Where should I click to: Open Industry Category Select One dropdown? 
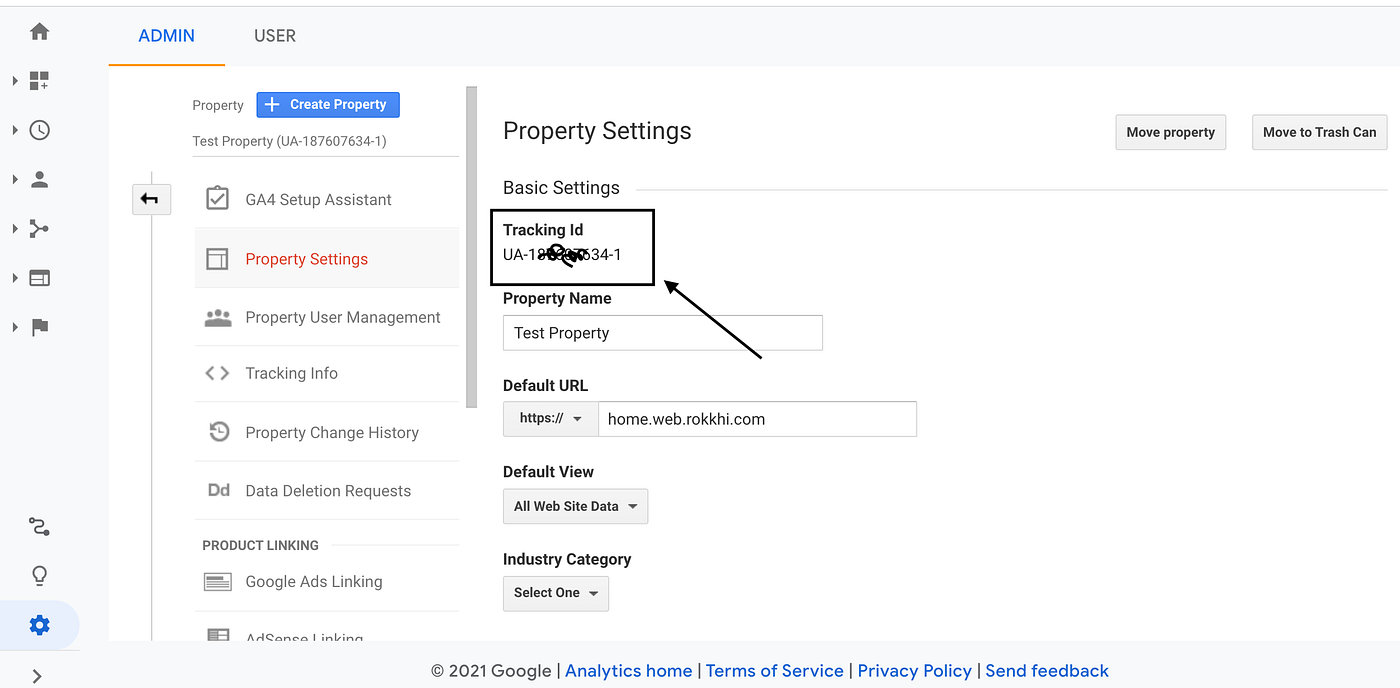(x=555, y=593)
